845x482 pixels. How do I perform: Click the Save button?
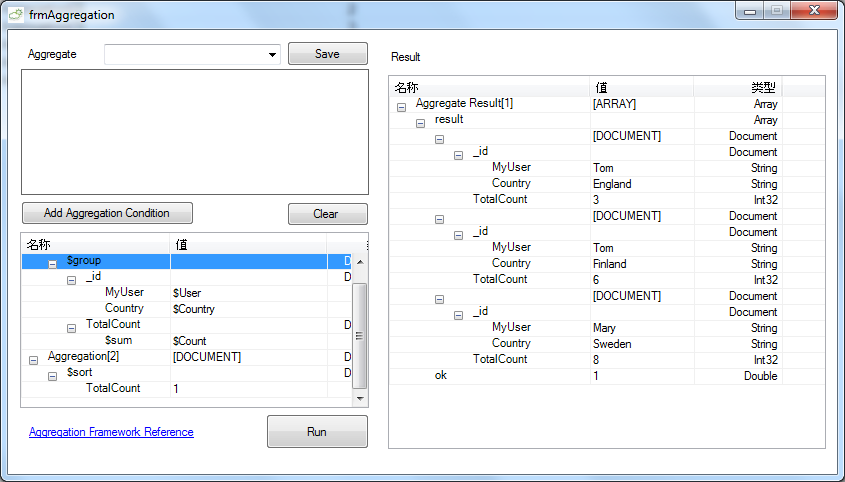328,54
